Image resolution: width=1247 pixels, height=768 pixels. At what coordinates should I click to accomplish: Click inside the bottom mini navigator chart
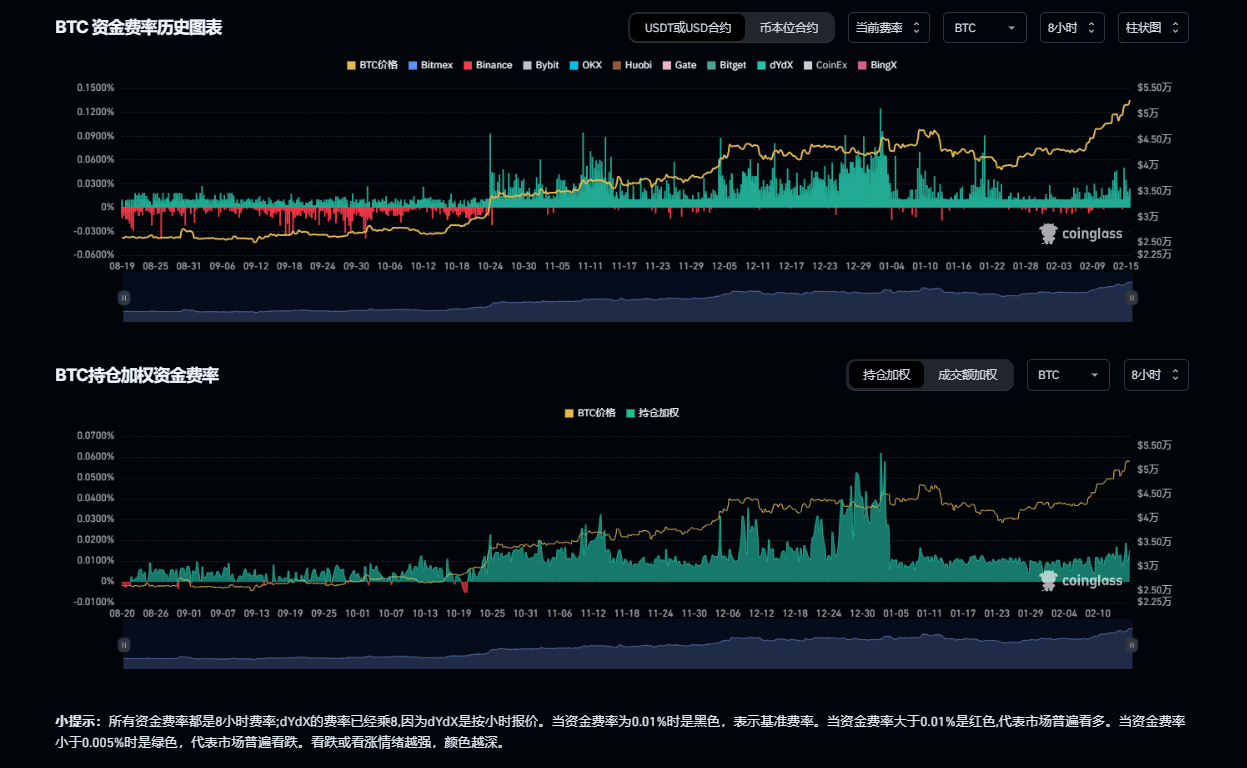(x=627, y=645)
